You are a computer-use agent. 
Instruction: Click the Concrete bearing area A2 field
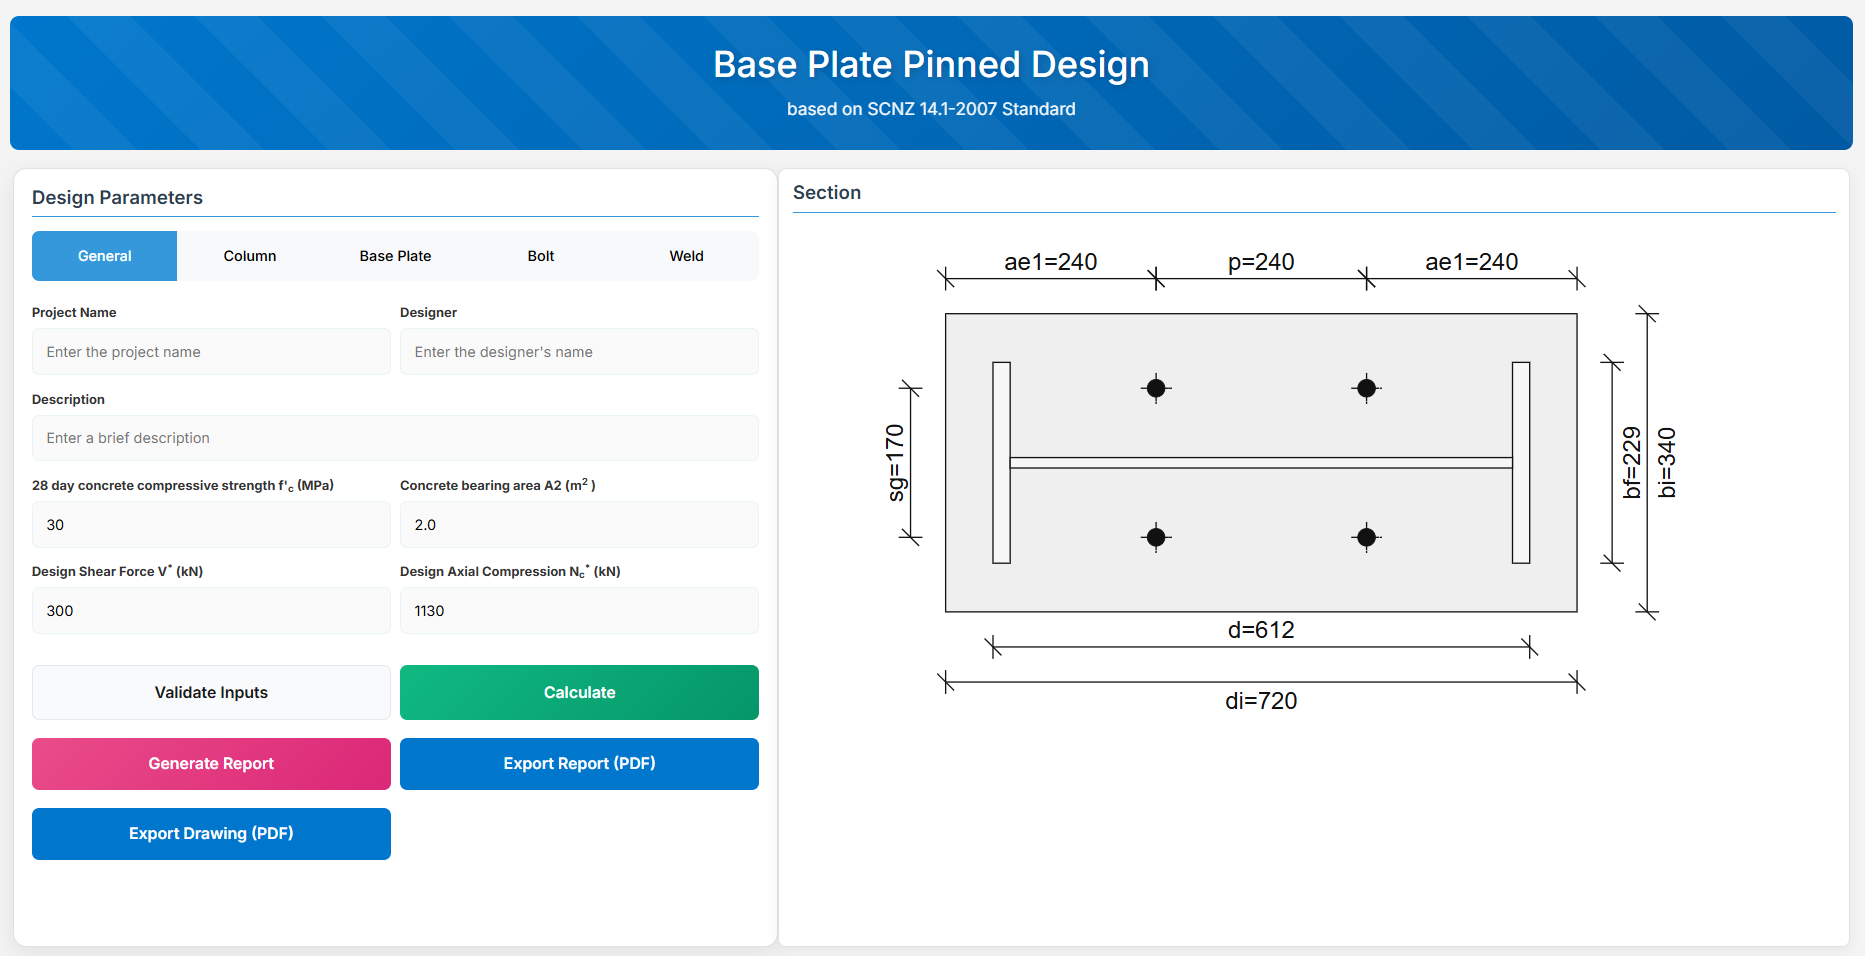[x=579, y=525]
